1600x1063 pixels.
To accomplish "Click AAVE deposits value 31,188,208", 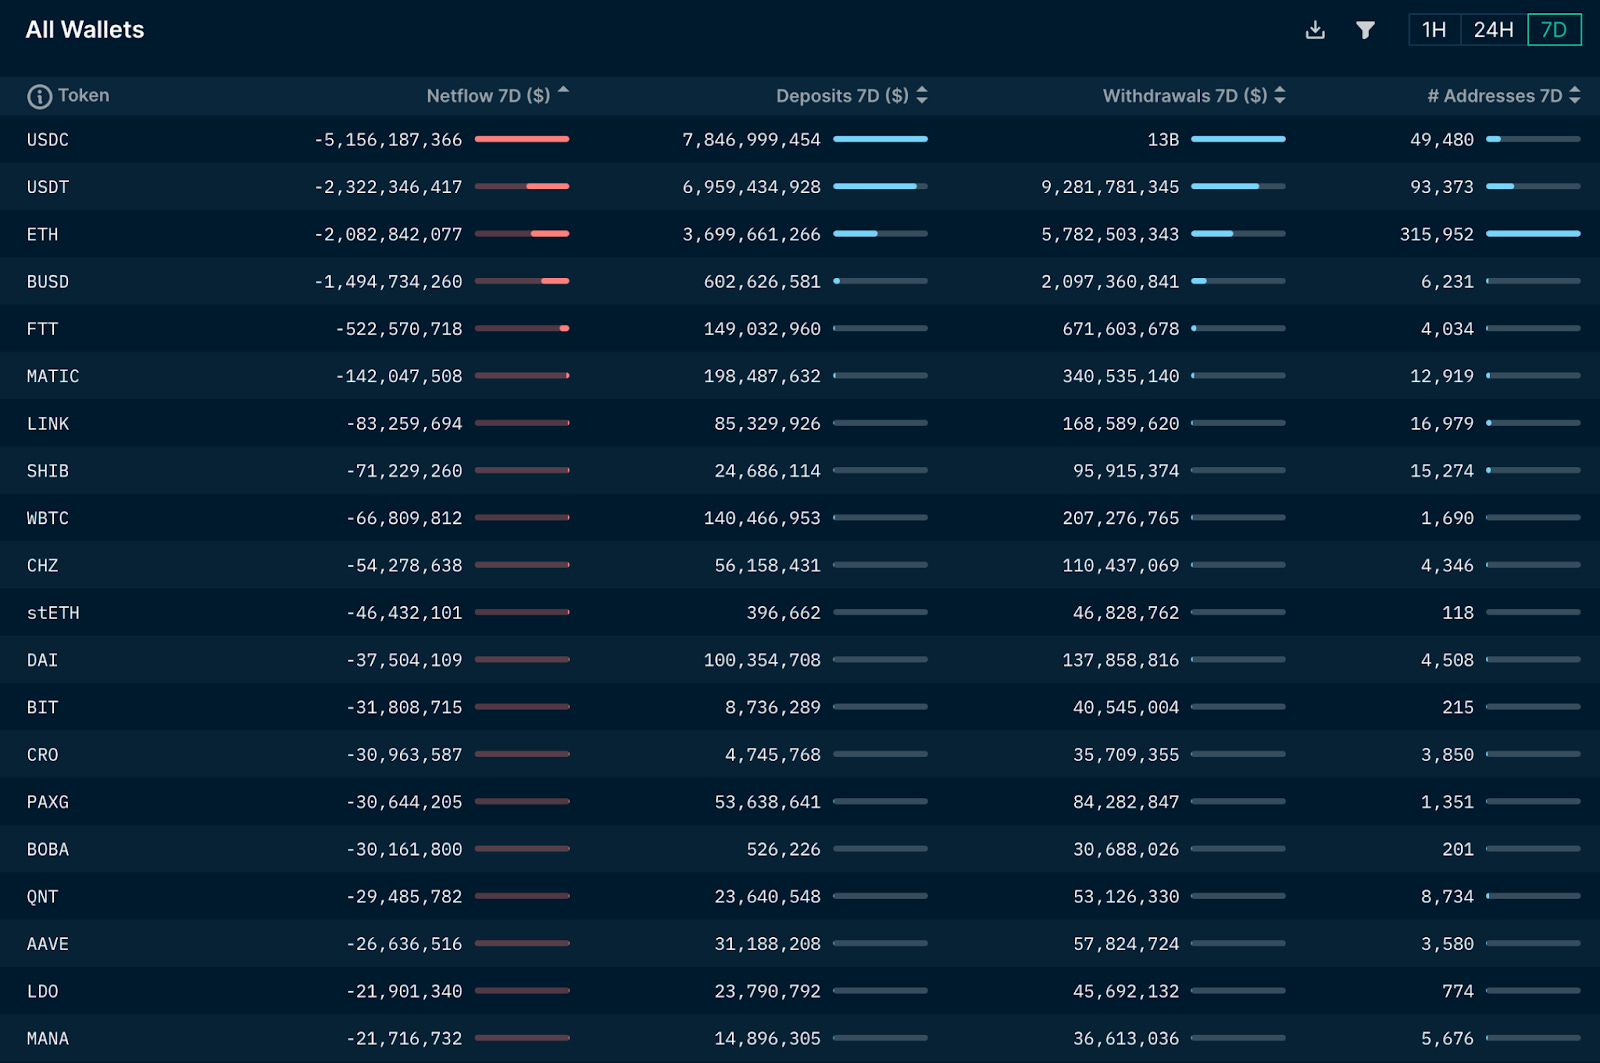I will (767, 944).
